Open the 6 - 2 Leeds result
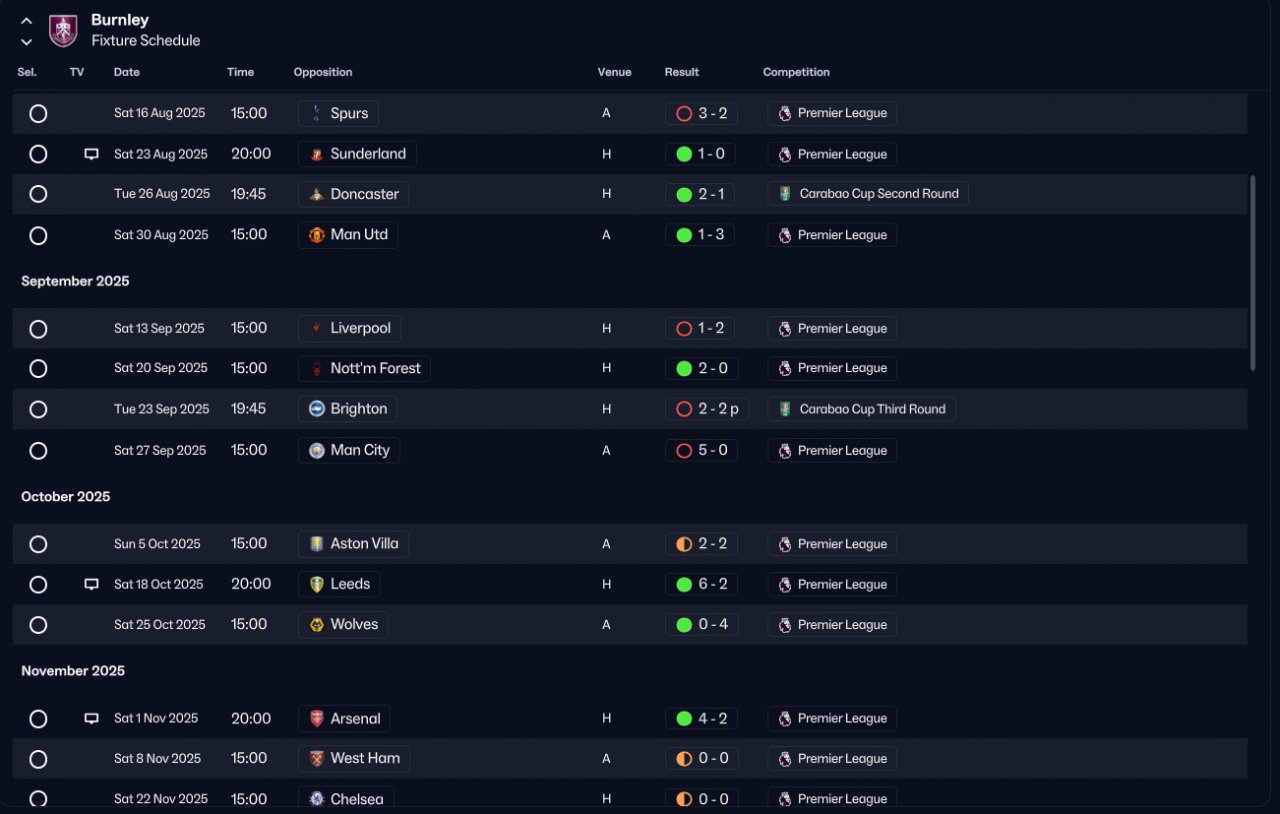The height and width of the screenshot is (814, 1280). click(x=701, y=584)
